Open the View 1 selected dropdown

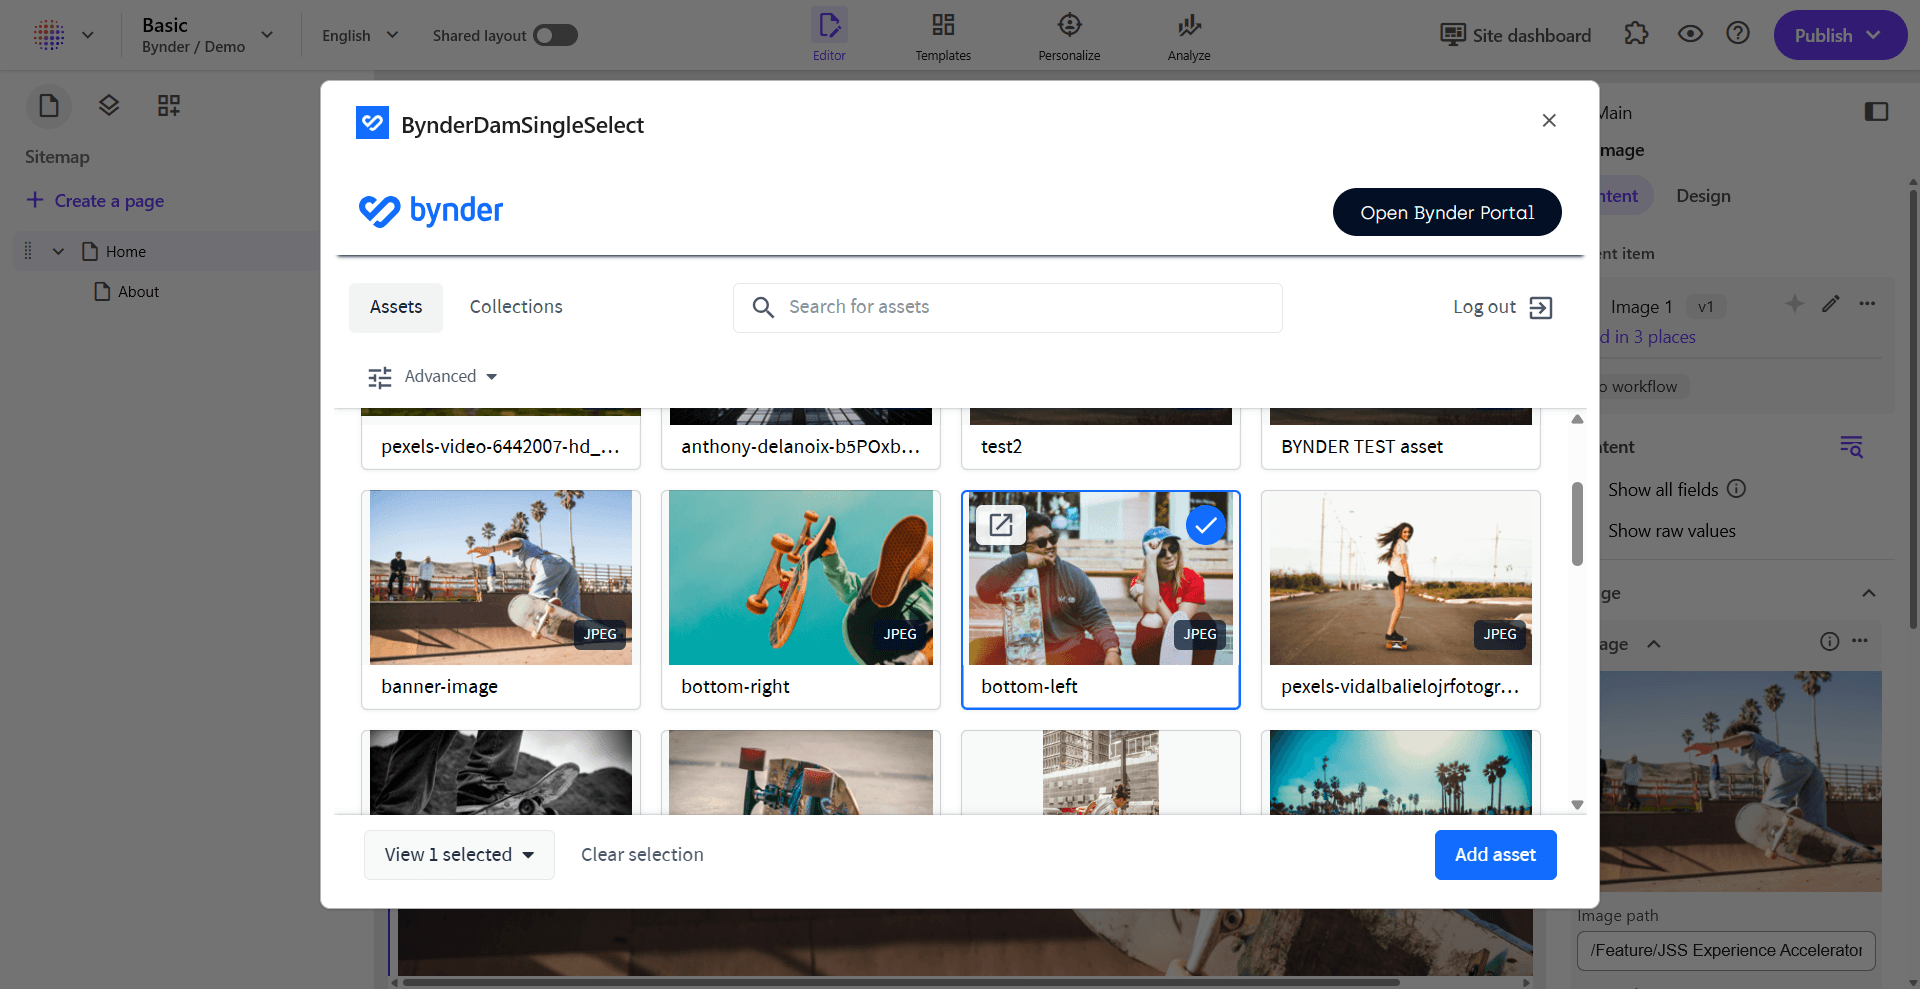point(459,855)
